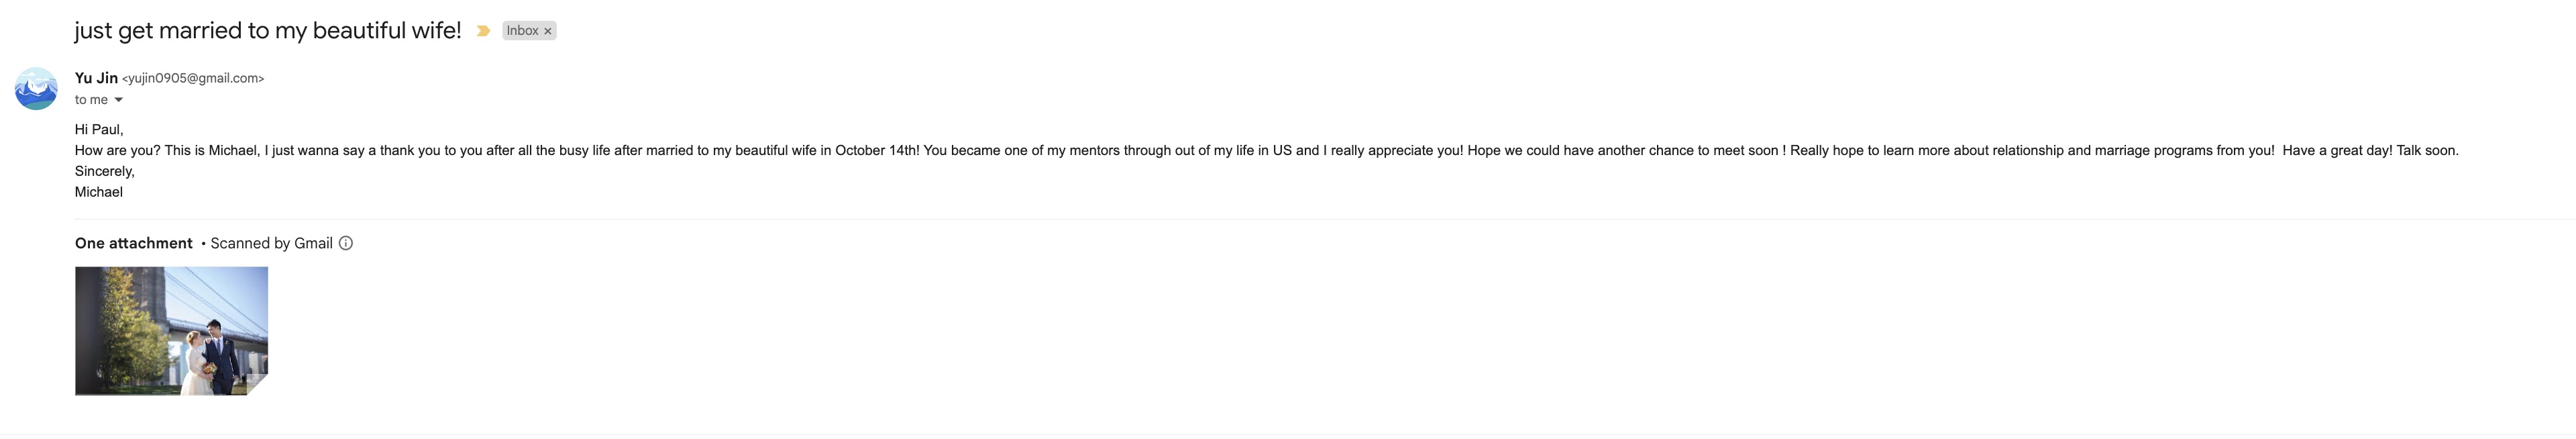This screenshot has height=439, width=2576.
Task: Open the info icon beside Scanned by Gmail
Action: [x=346, y=243]
